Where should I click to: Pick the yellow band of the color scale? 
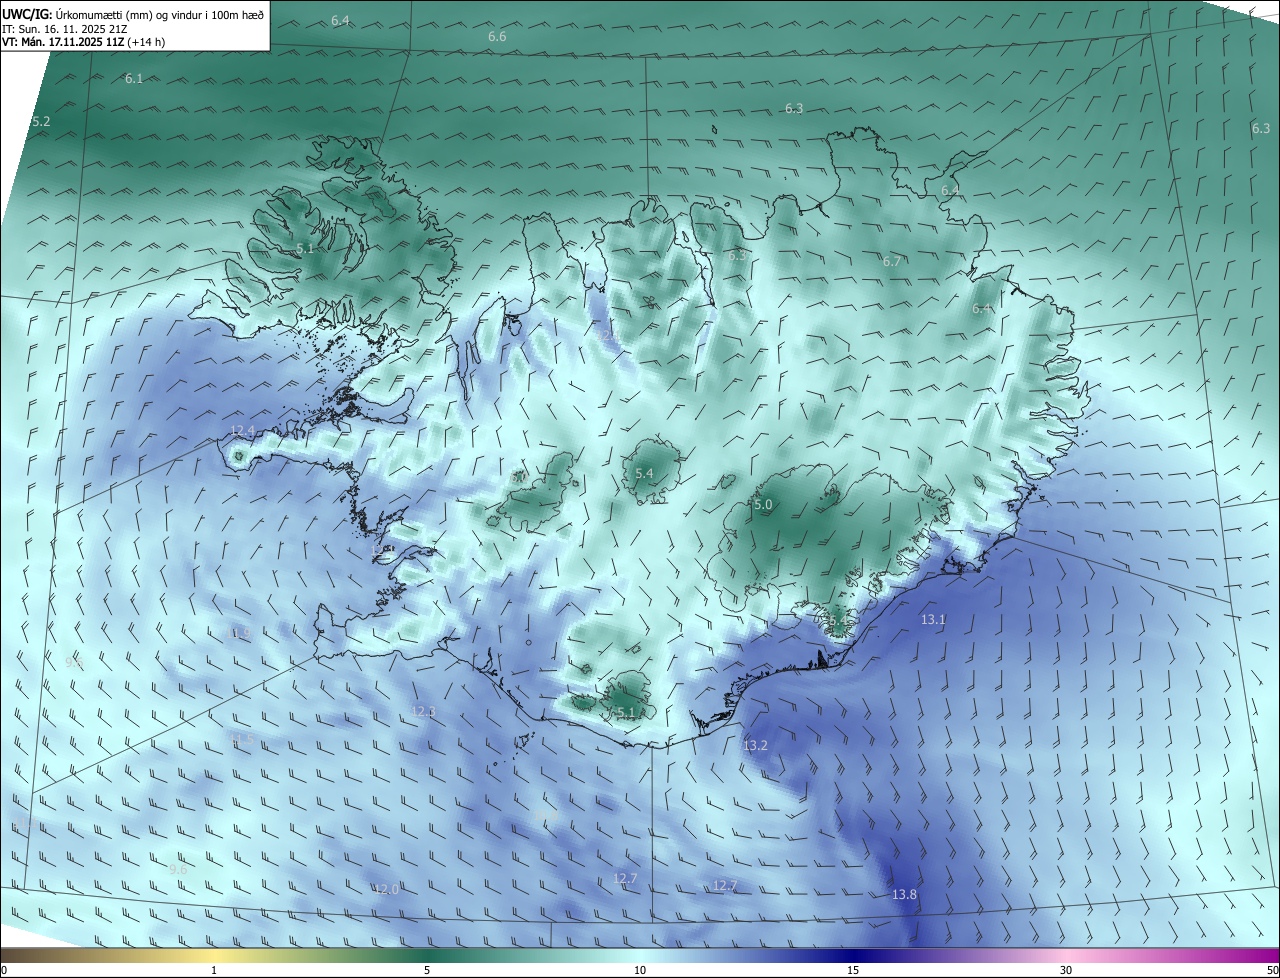(x=214, y=956)
